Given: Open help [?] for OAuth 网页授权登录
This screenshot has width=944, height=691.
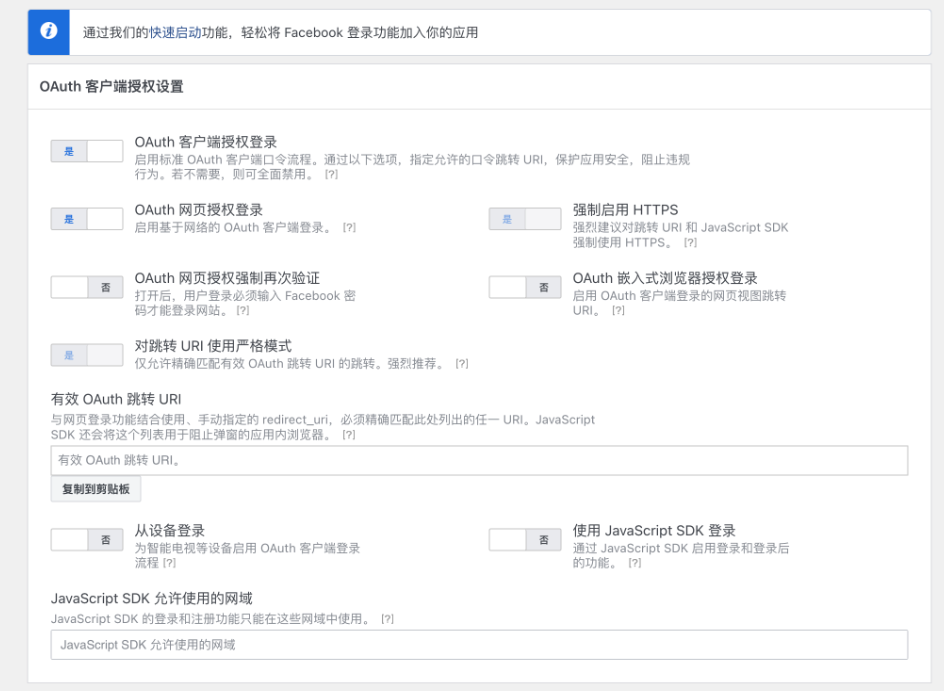Looking at the screenshot, I should [349, 228].
